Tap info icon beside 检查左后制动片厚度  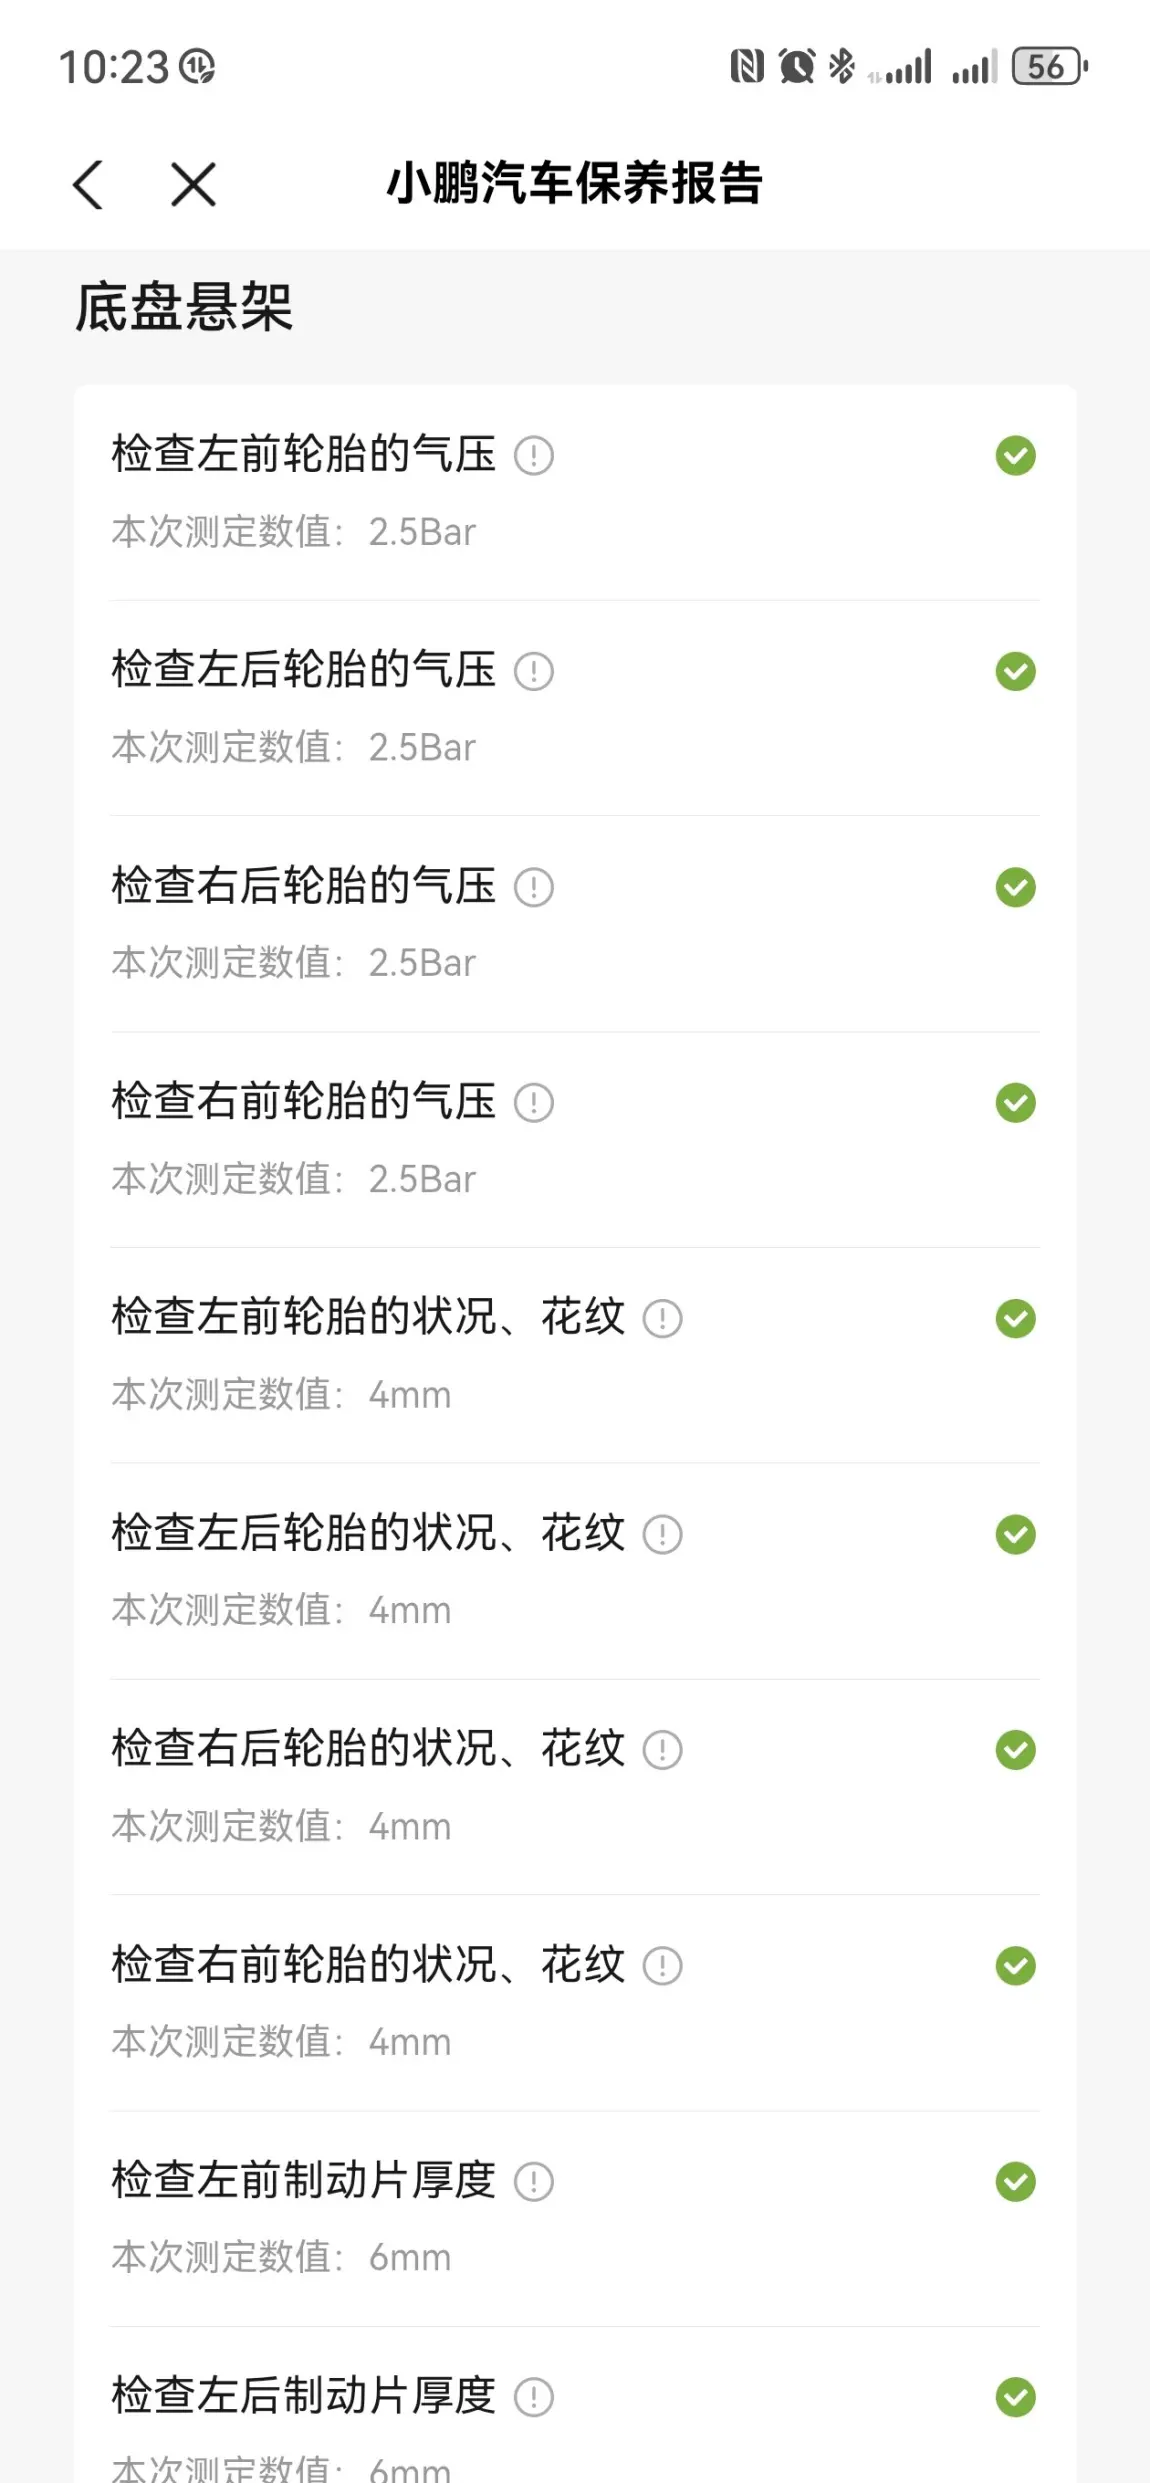coord(534,2398)
